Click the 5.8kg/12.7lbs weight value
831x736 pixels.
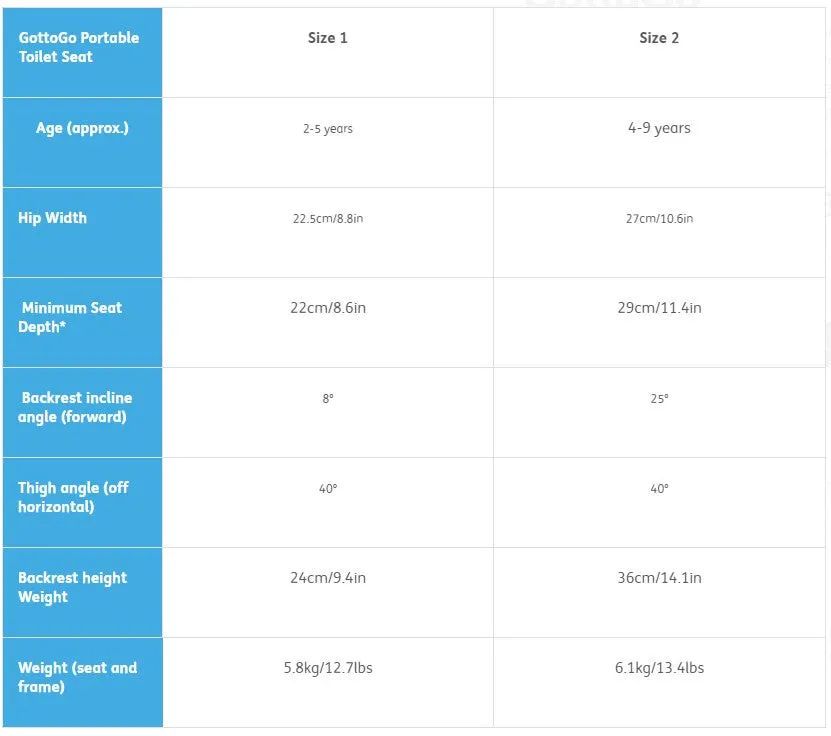coord(328,668)
